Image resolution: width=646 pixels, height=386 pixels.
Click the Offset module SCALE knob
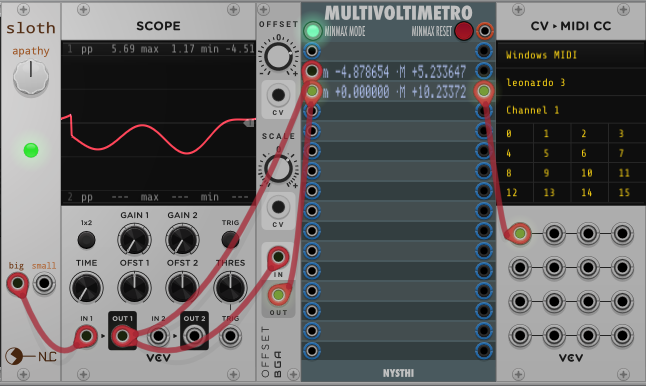tap(278, 168)
